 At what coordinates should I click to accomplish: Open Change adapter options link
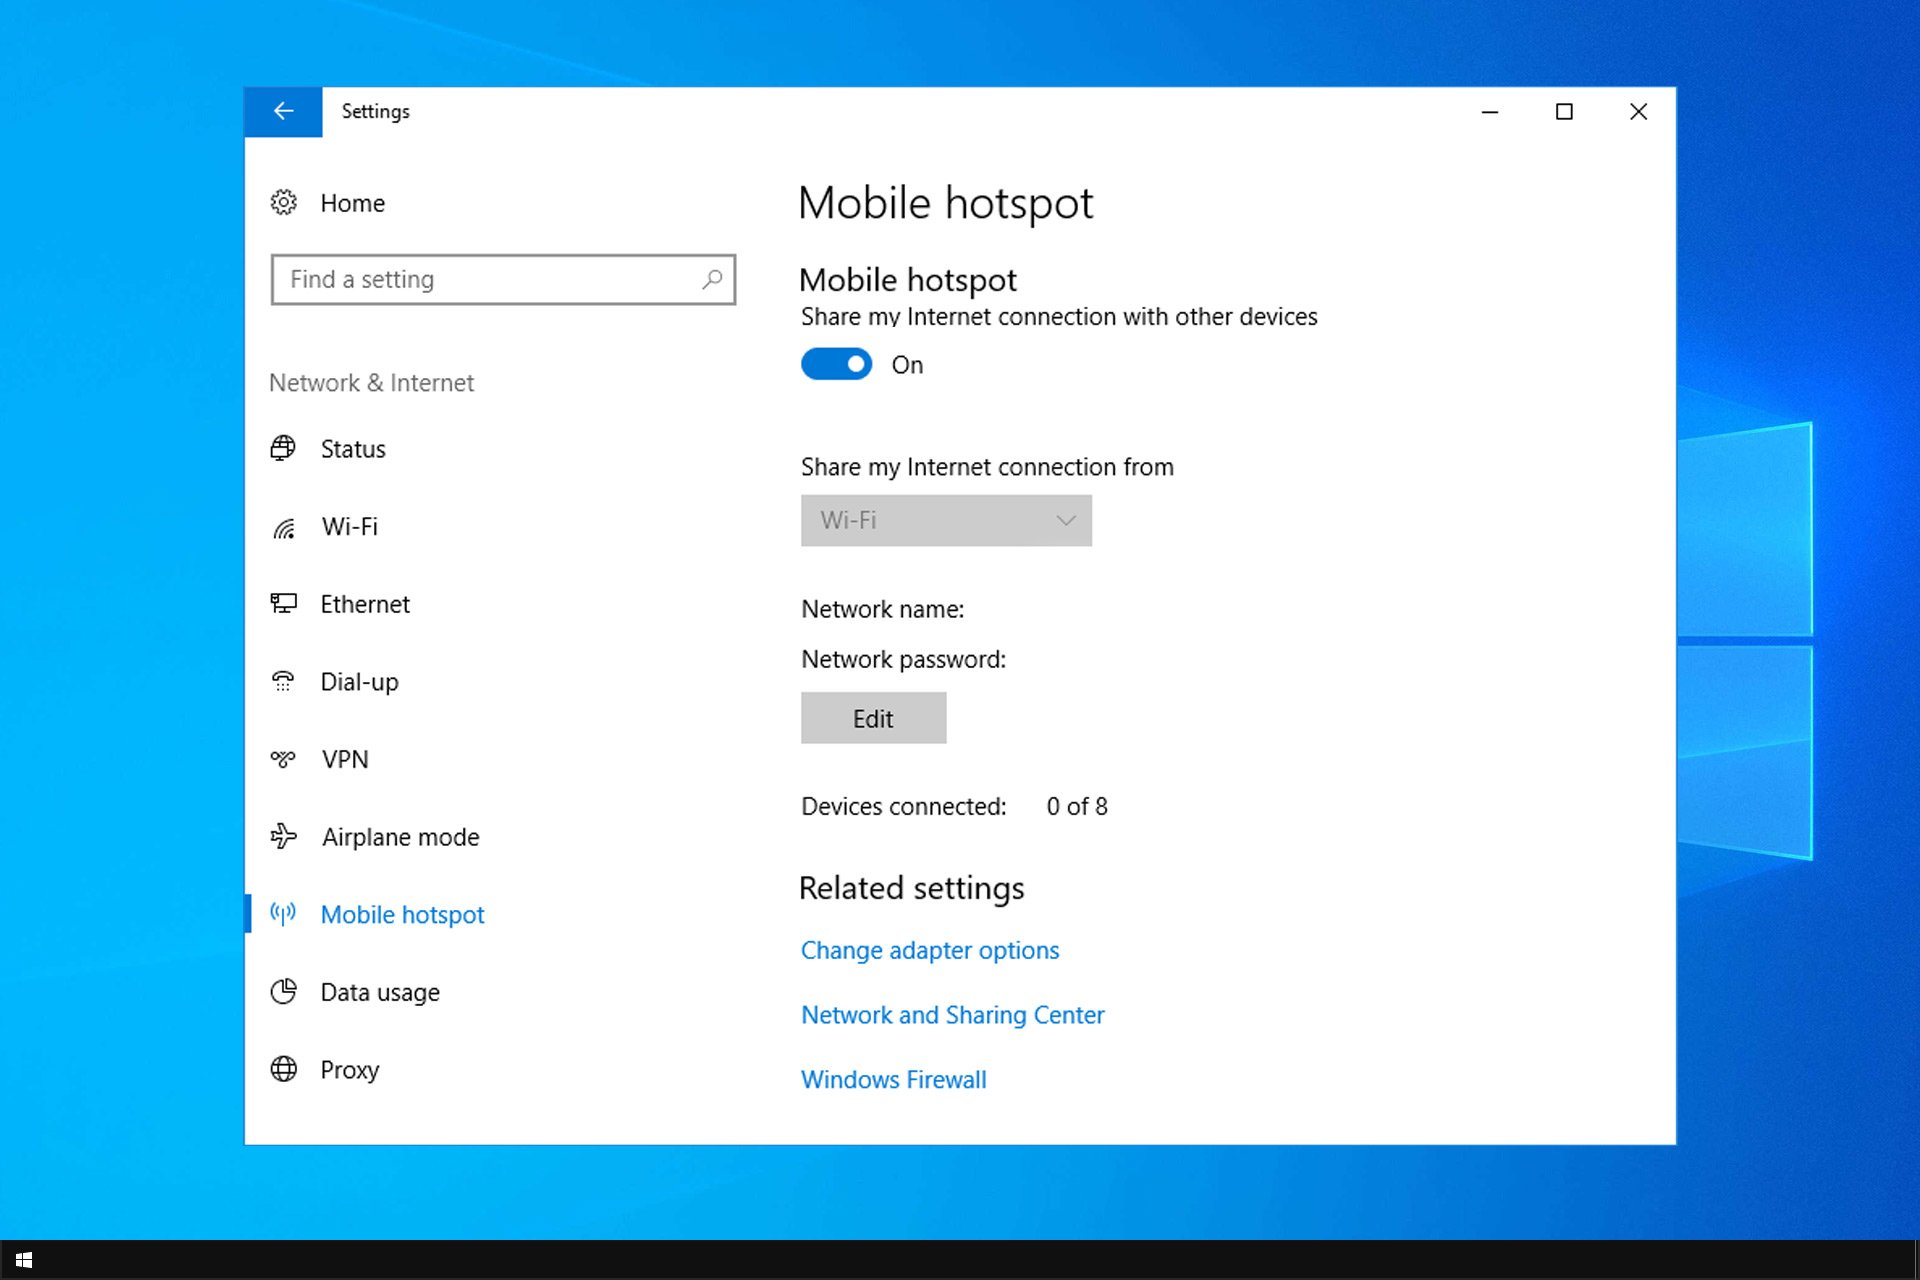tap(930, 950)
